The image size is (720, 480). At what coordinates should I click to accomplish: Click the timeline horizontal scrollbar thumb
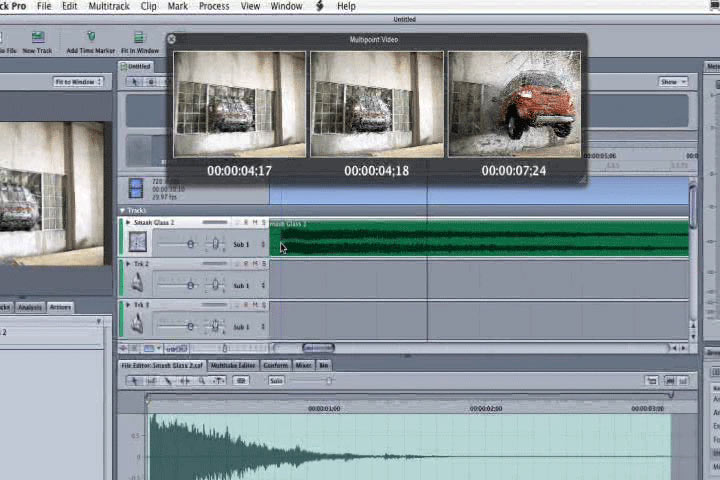(318, 348)
